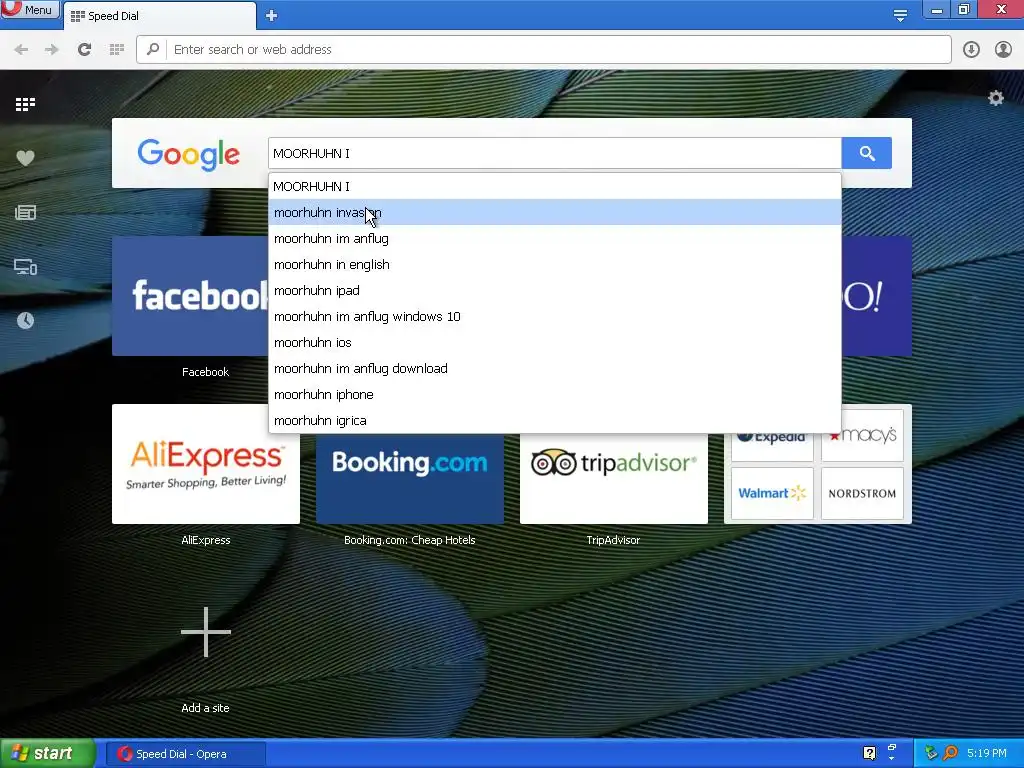Select 'moorhuhn im anflug download'
Viewport: 1024px width, 768px height.
click(554, 369)
